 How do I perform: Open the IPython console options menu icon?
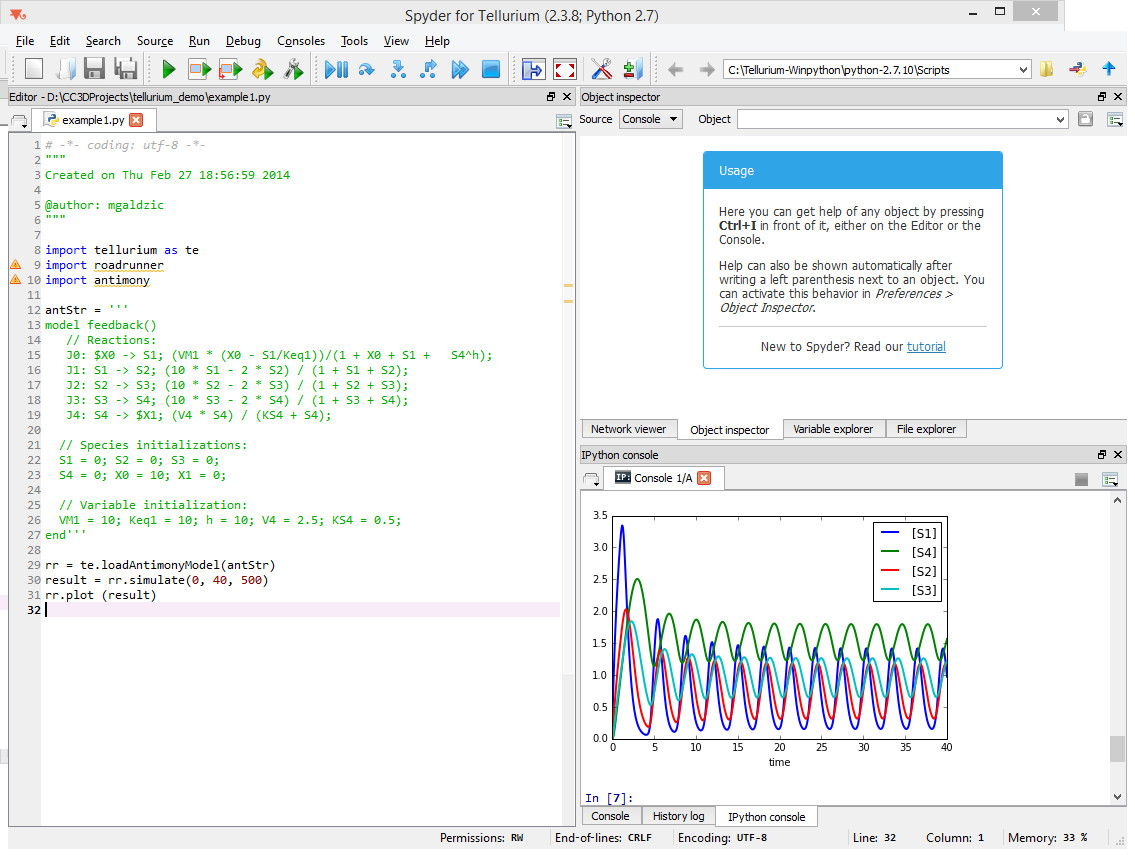click(1110, 479)
